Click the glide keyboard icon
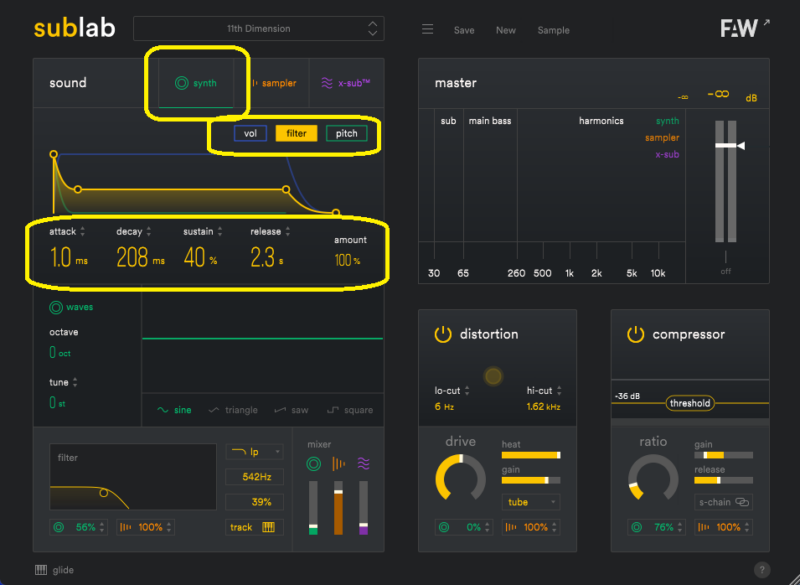 [x=41, y=570]
